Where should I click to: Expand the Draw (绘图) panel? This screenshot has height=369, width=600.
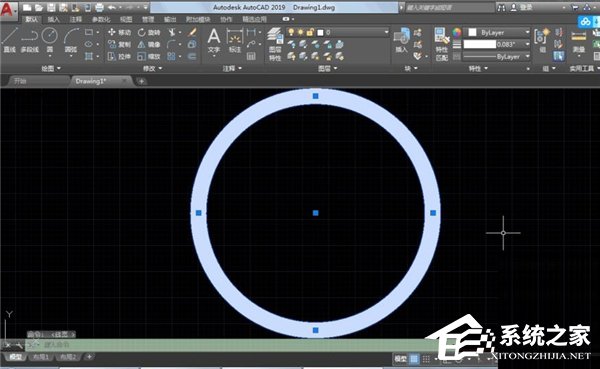tap(51, 69)
